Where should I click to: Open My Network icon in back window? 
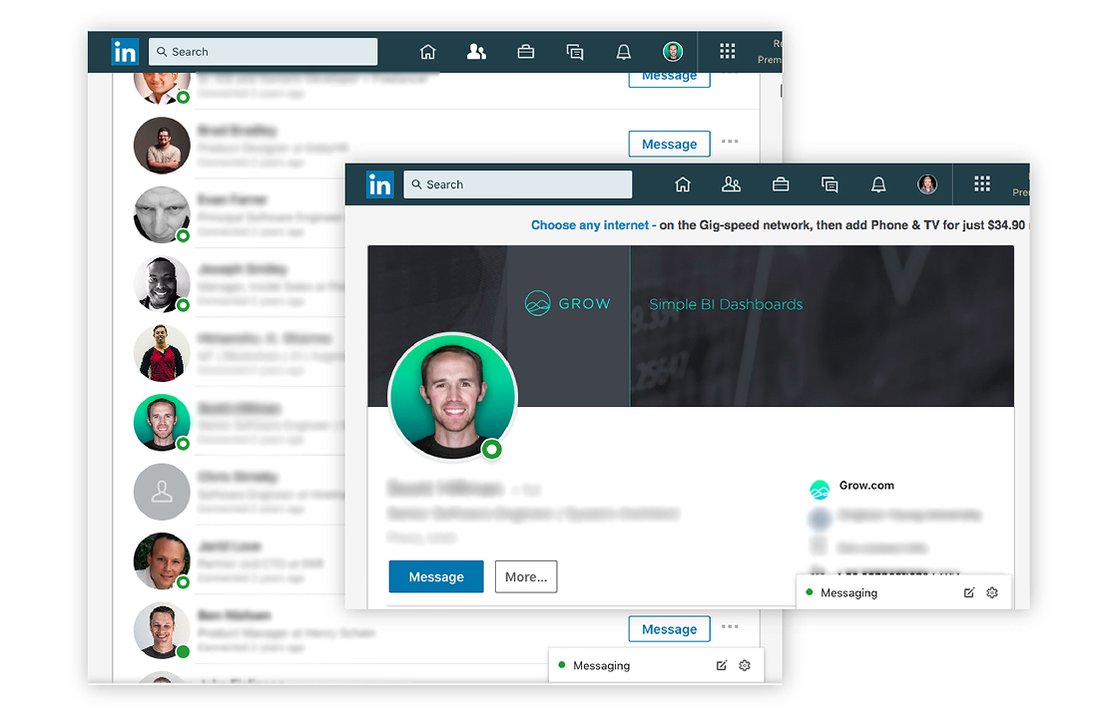(476, 52)
